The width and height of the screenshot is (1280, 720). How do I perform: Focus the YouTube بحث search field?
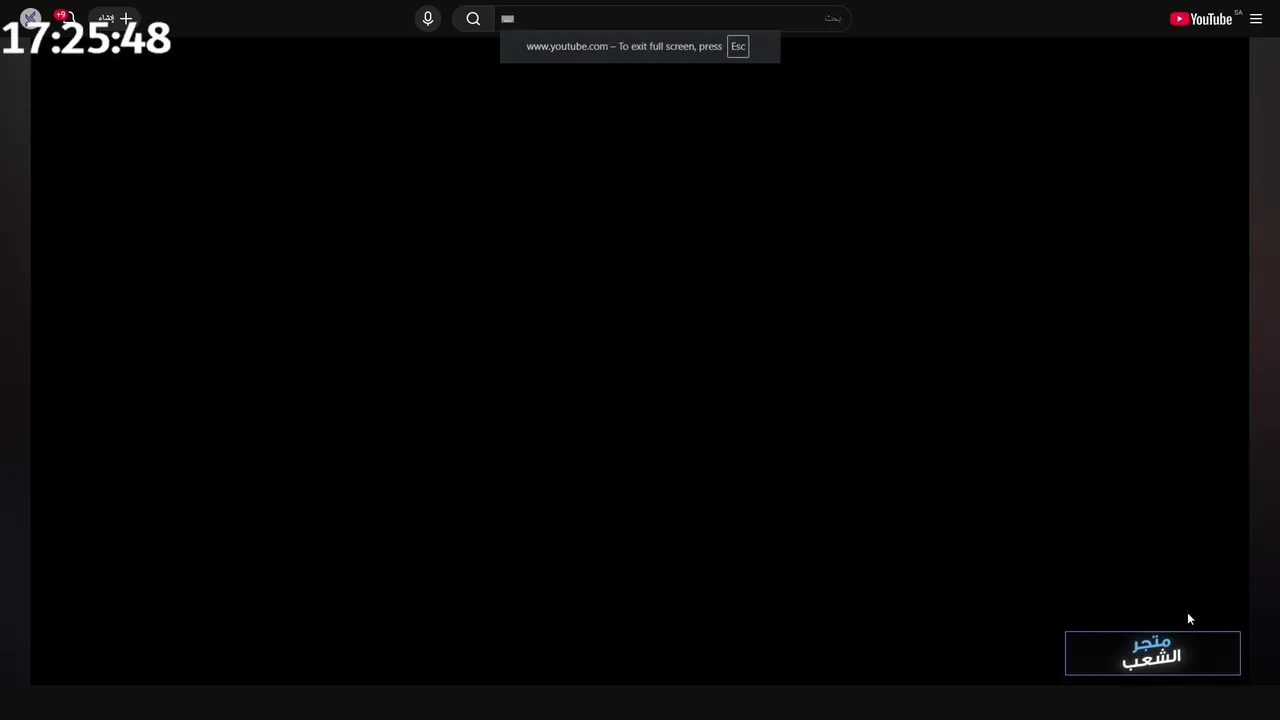click(672, 18)
